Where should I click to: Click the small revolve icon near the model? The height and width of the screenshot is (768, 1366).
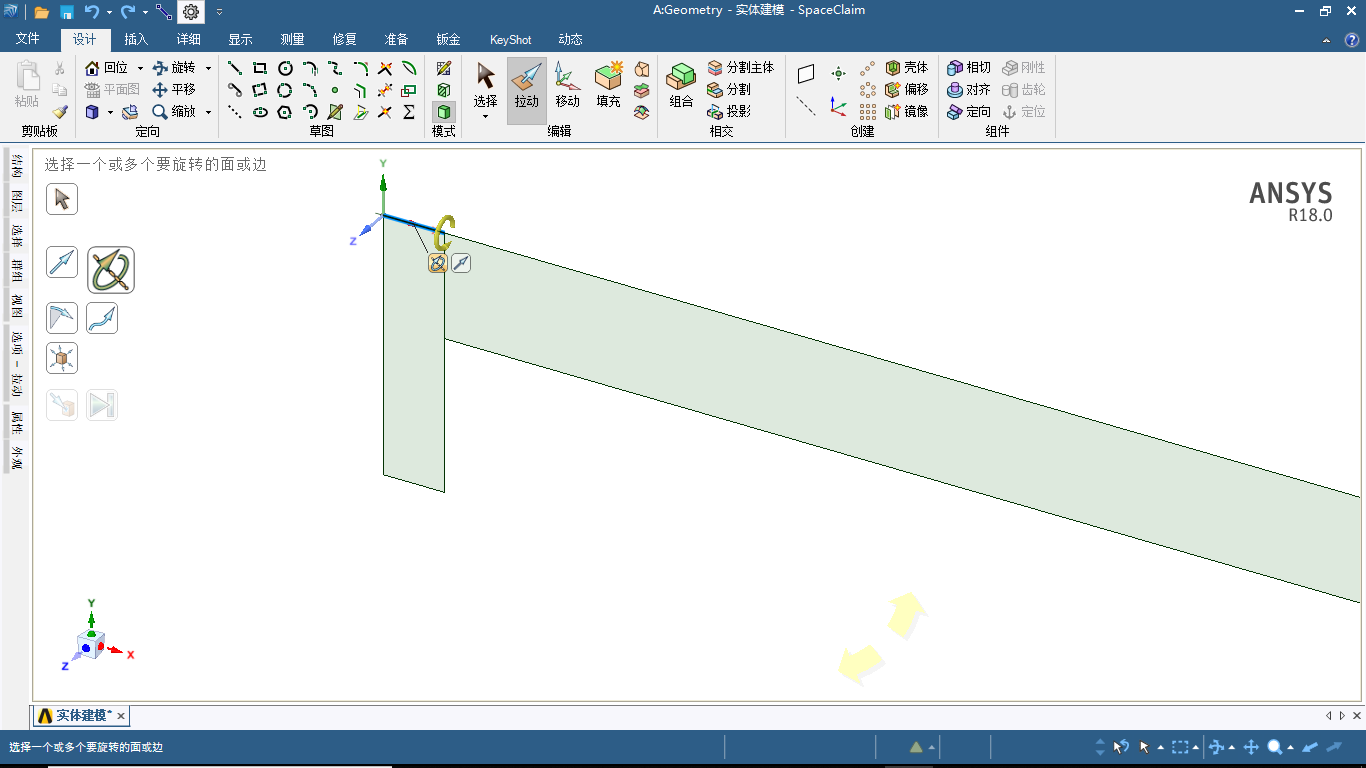(x=437, y=263)
